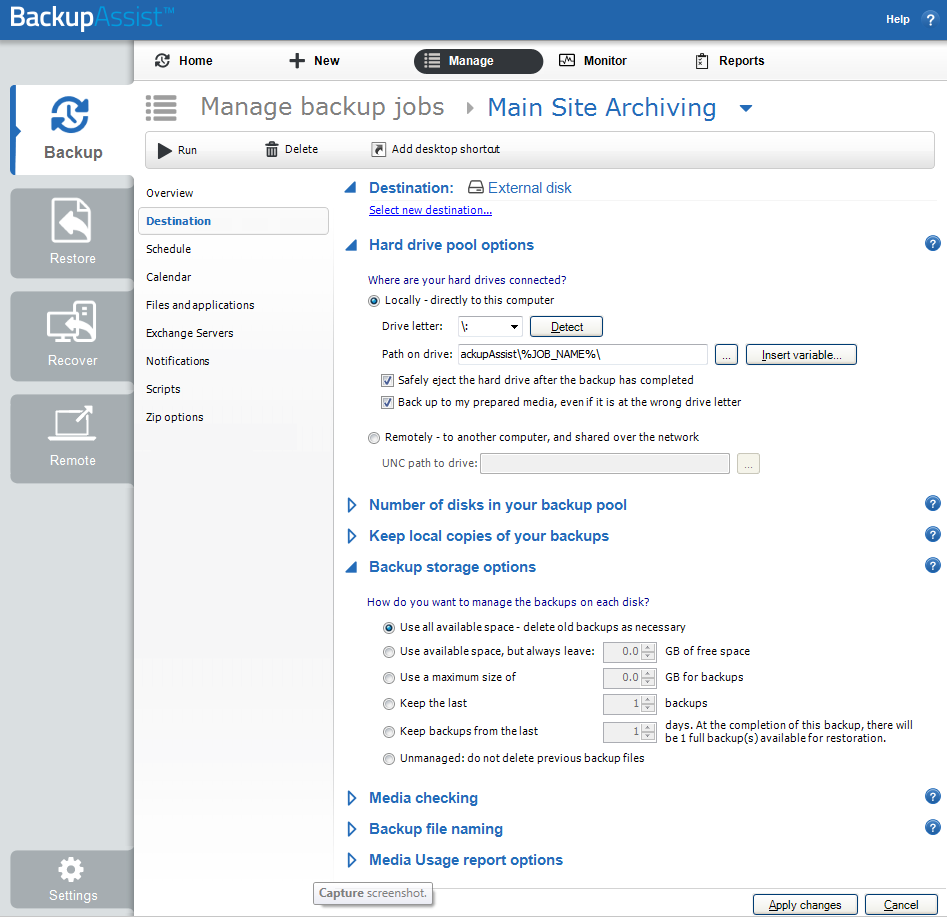Click the Help question mark icon
The image size is (947, 917).
tap(930, 19)
